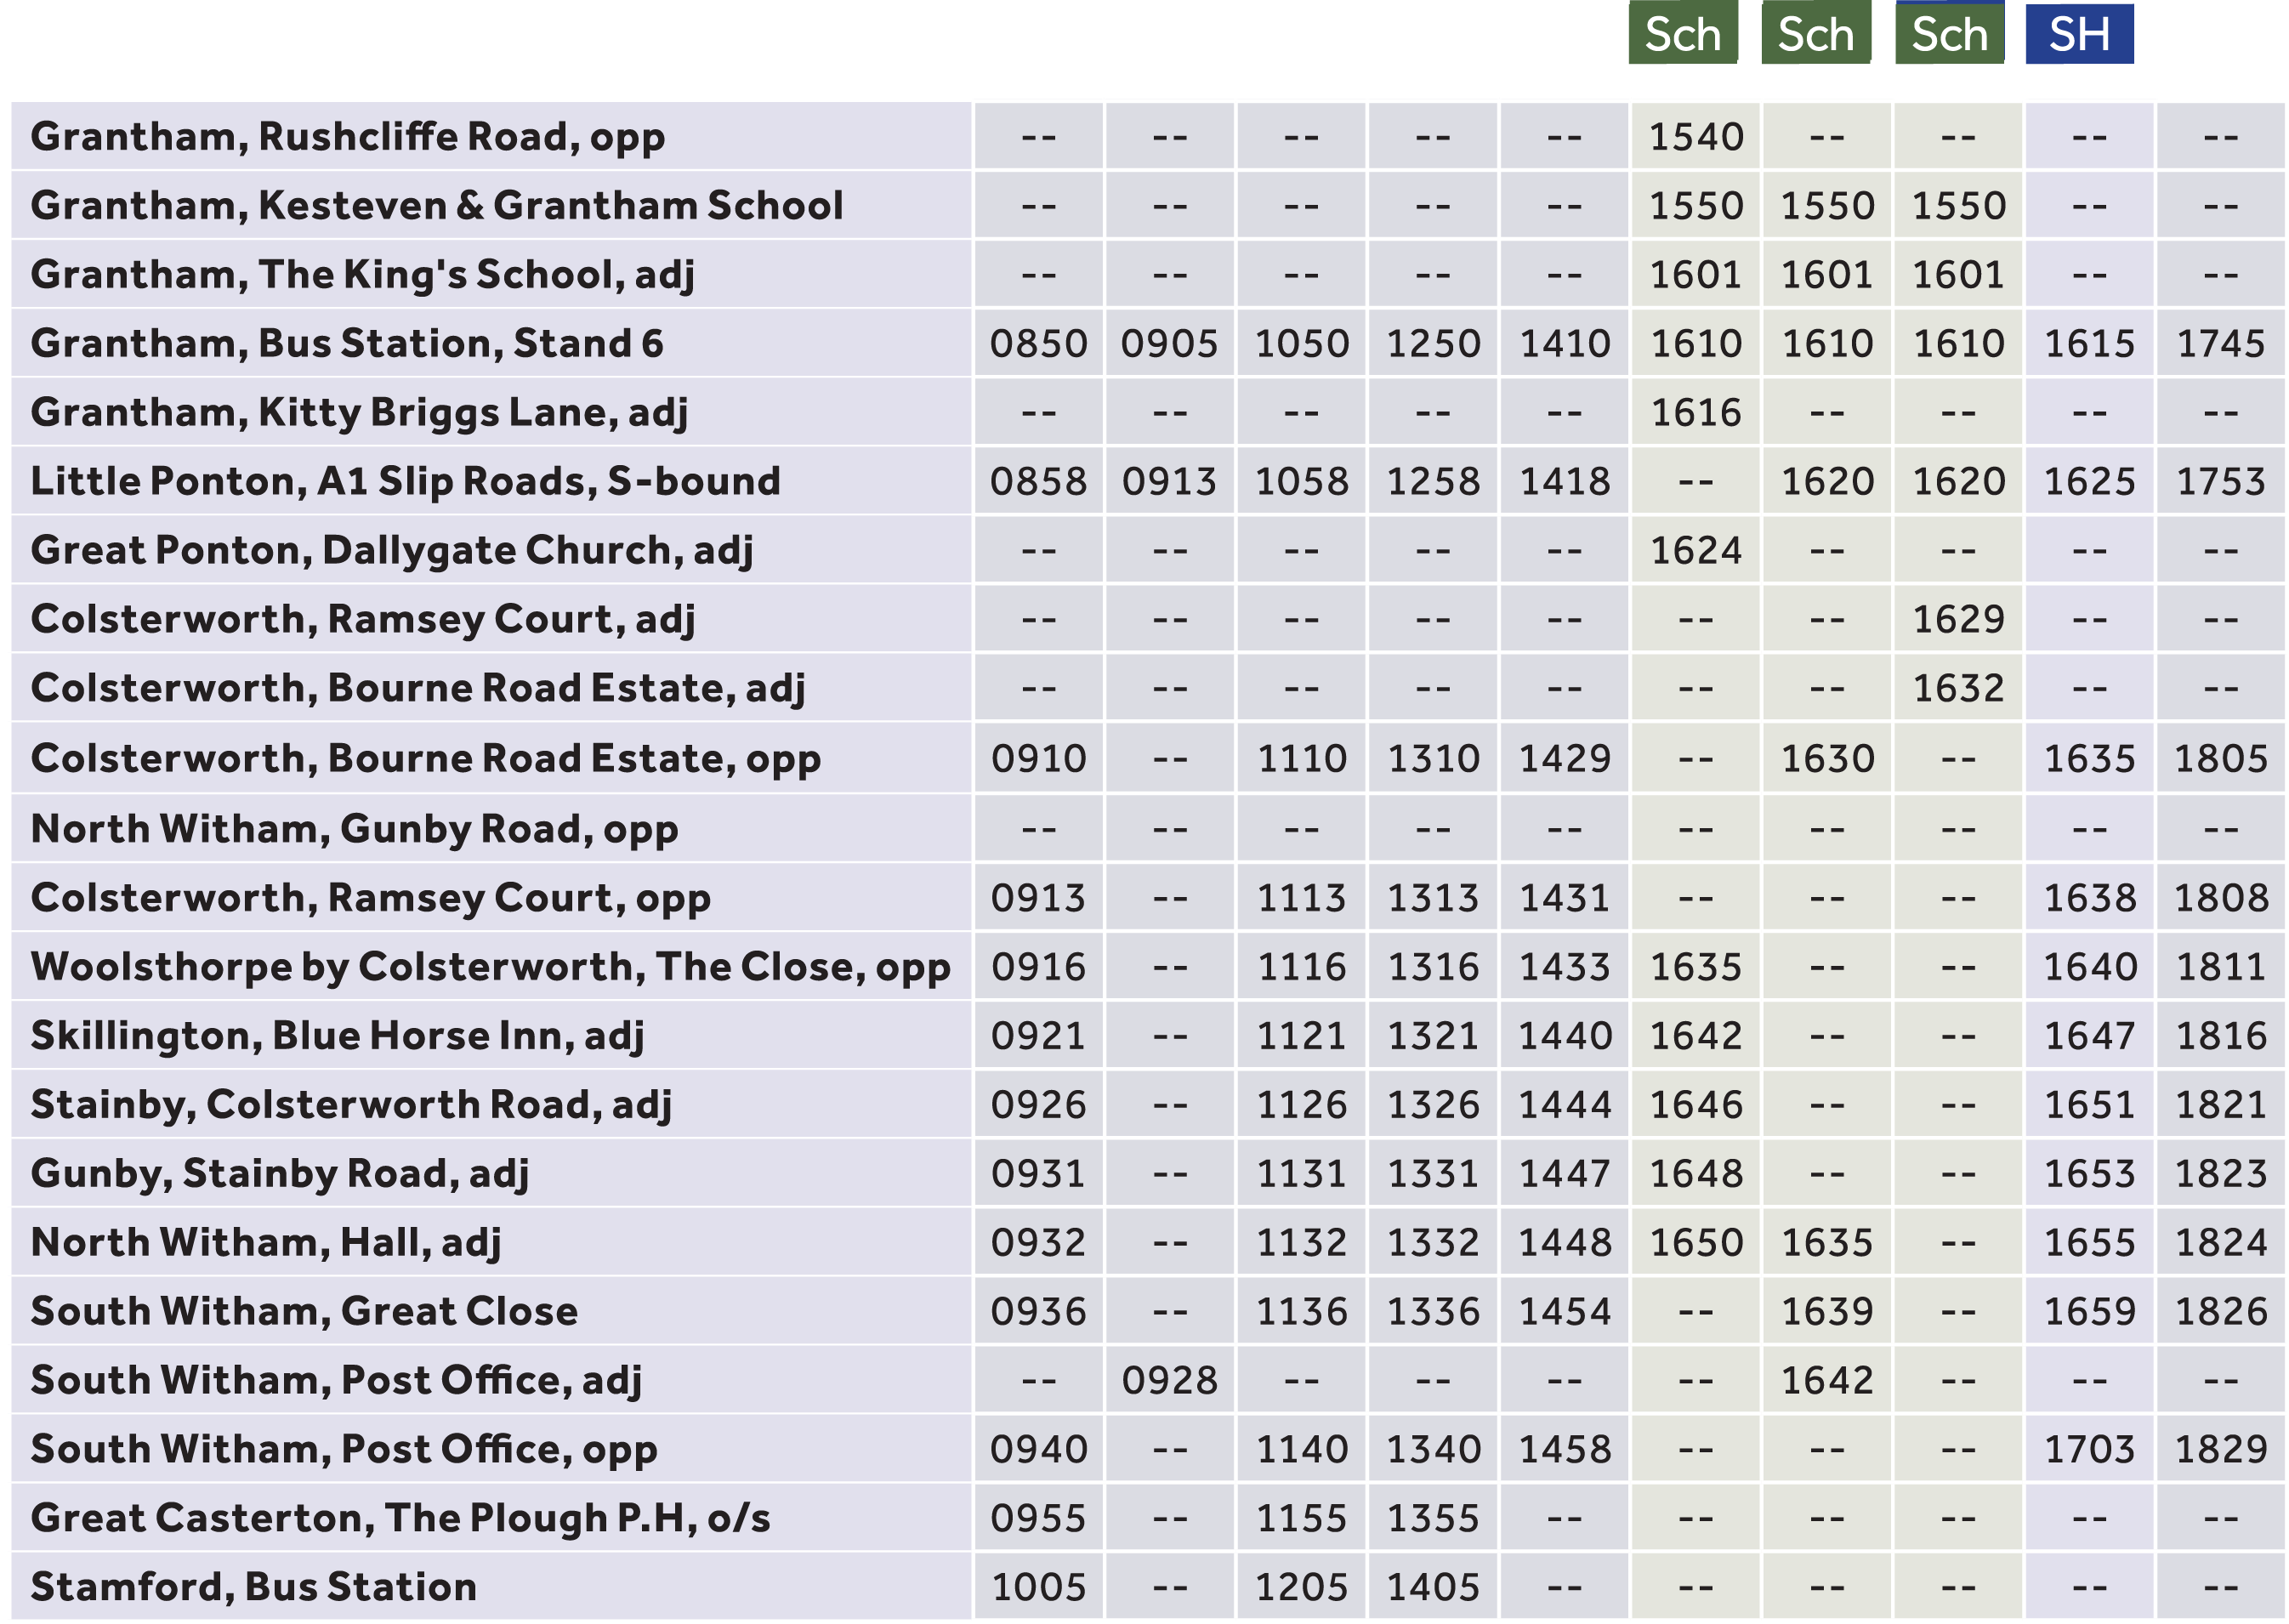Select Great Casterton, The Plough P.H stop
2289x1624 pixels.
[400, 1518]
